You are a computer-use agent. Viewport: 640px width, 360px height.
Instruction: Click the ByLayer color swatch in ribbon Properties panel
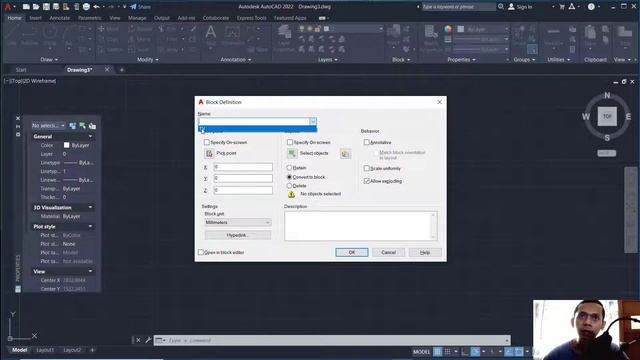461,29
